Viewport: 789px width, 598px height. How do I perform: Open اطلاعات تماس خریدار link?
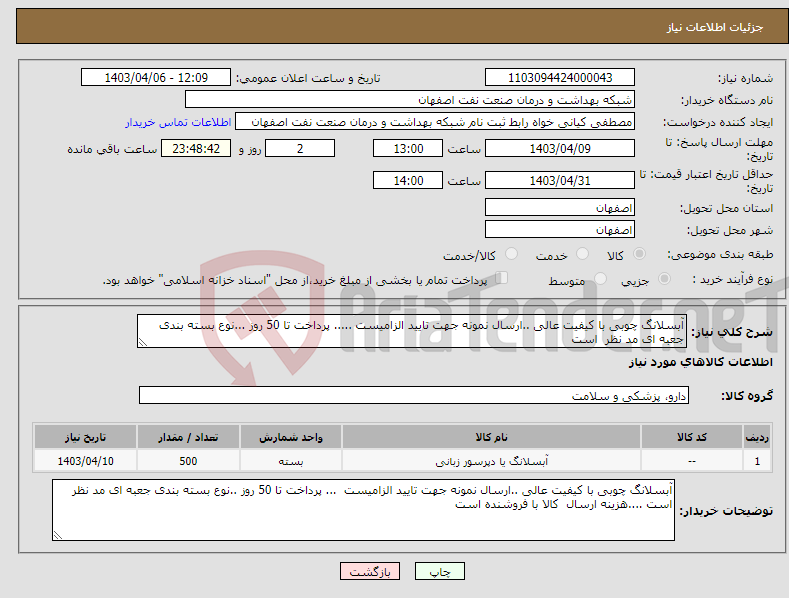178,122
